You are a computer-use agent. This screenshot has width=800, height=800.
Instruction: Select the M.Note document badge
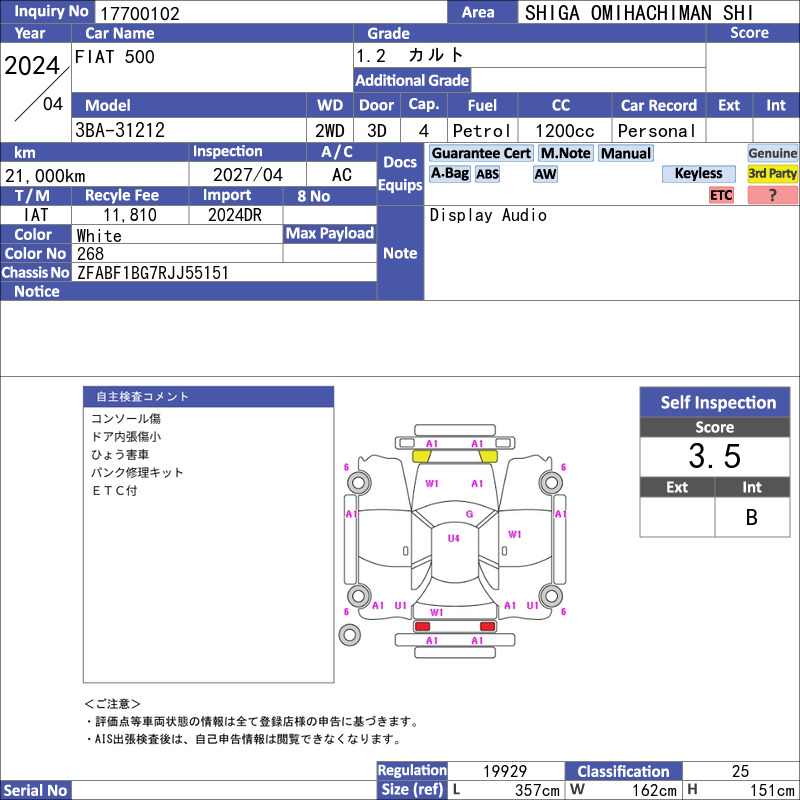[x=566, y=153]
